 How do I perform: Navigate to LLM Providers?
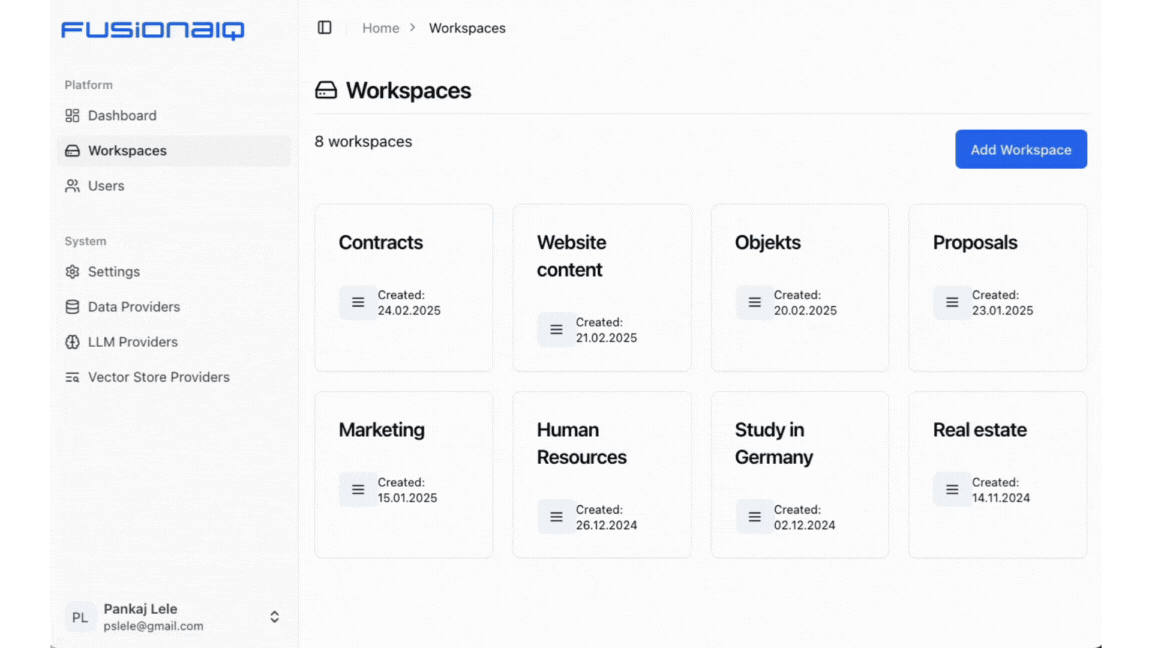pos(132,342)
